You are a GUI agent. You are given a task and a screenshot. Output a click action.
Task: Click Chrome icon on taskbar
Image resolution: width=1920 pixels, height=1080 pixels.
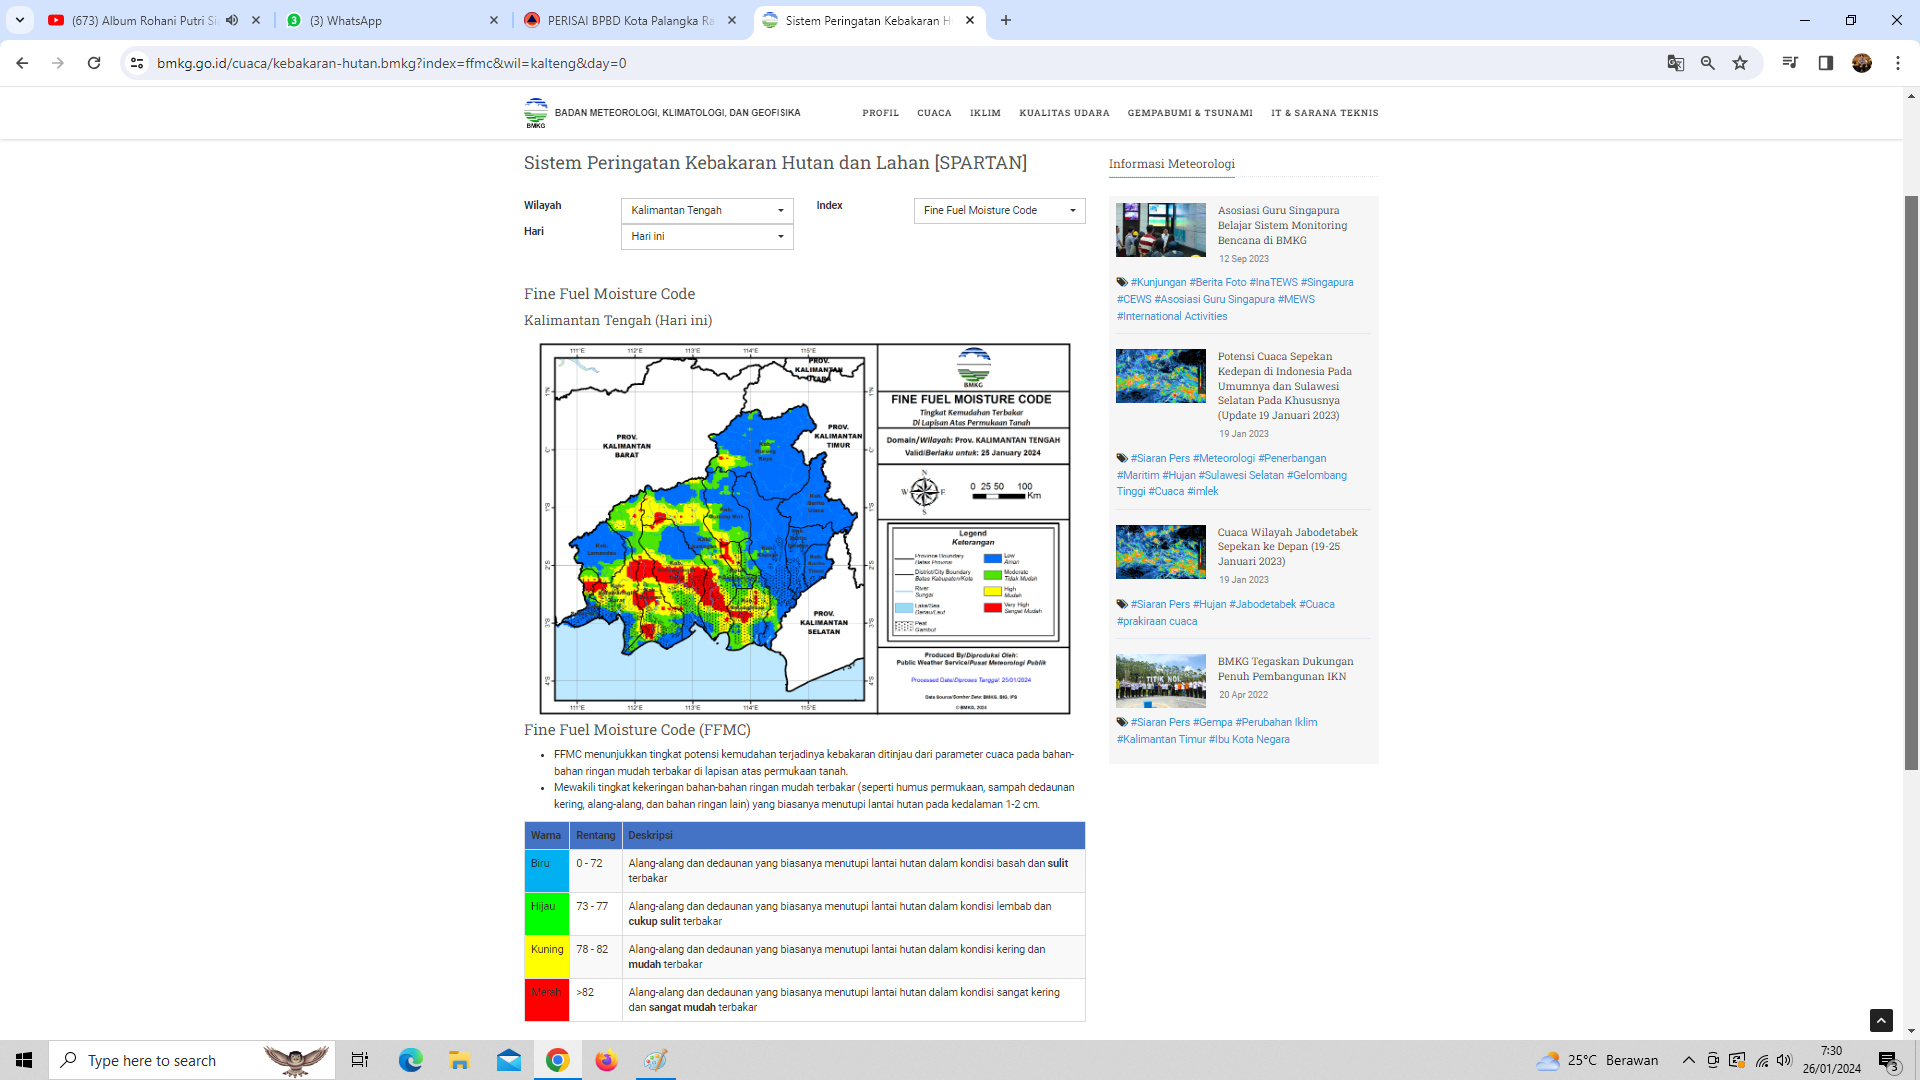click(x=558, y=1060)
